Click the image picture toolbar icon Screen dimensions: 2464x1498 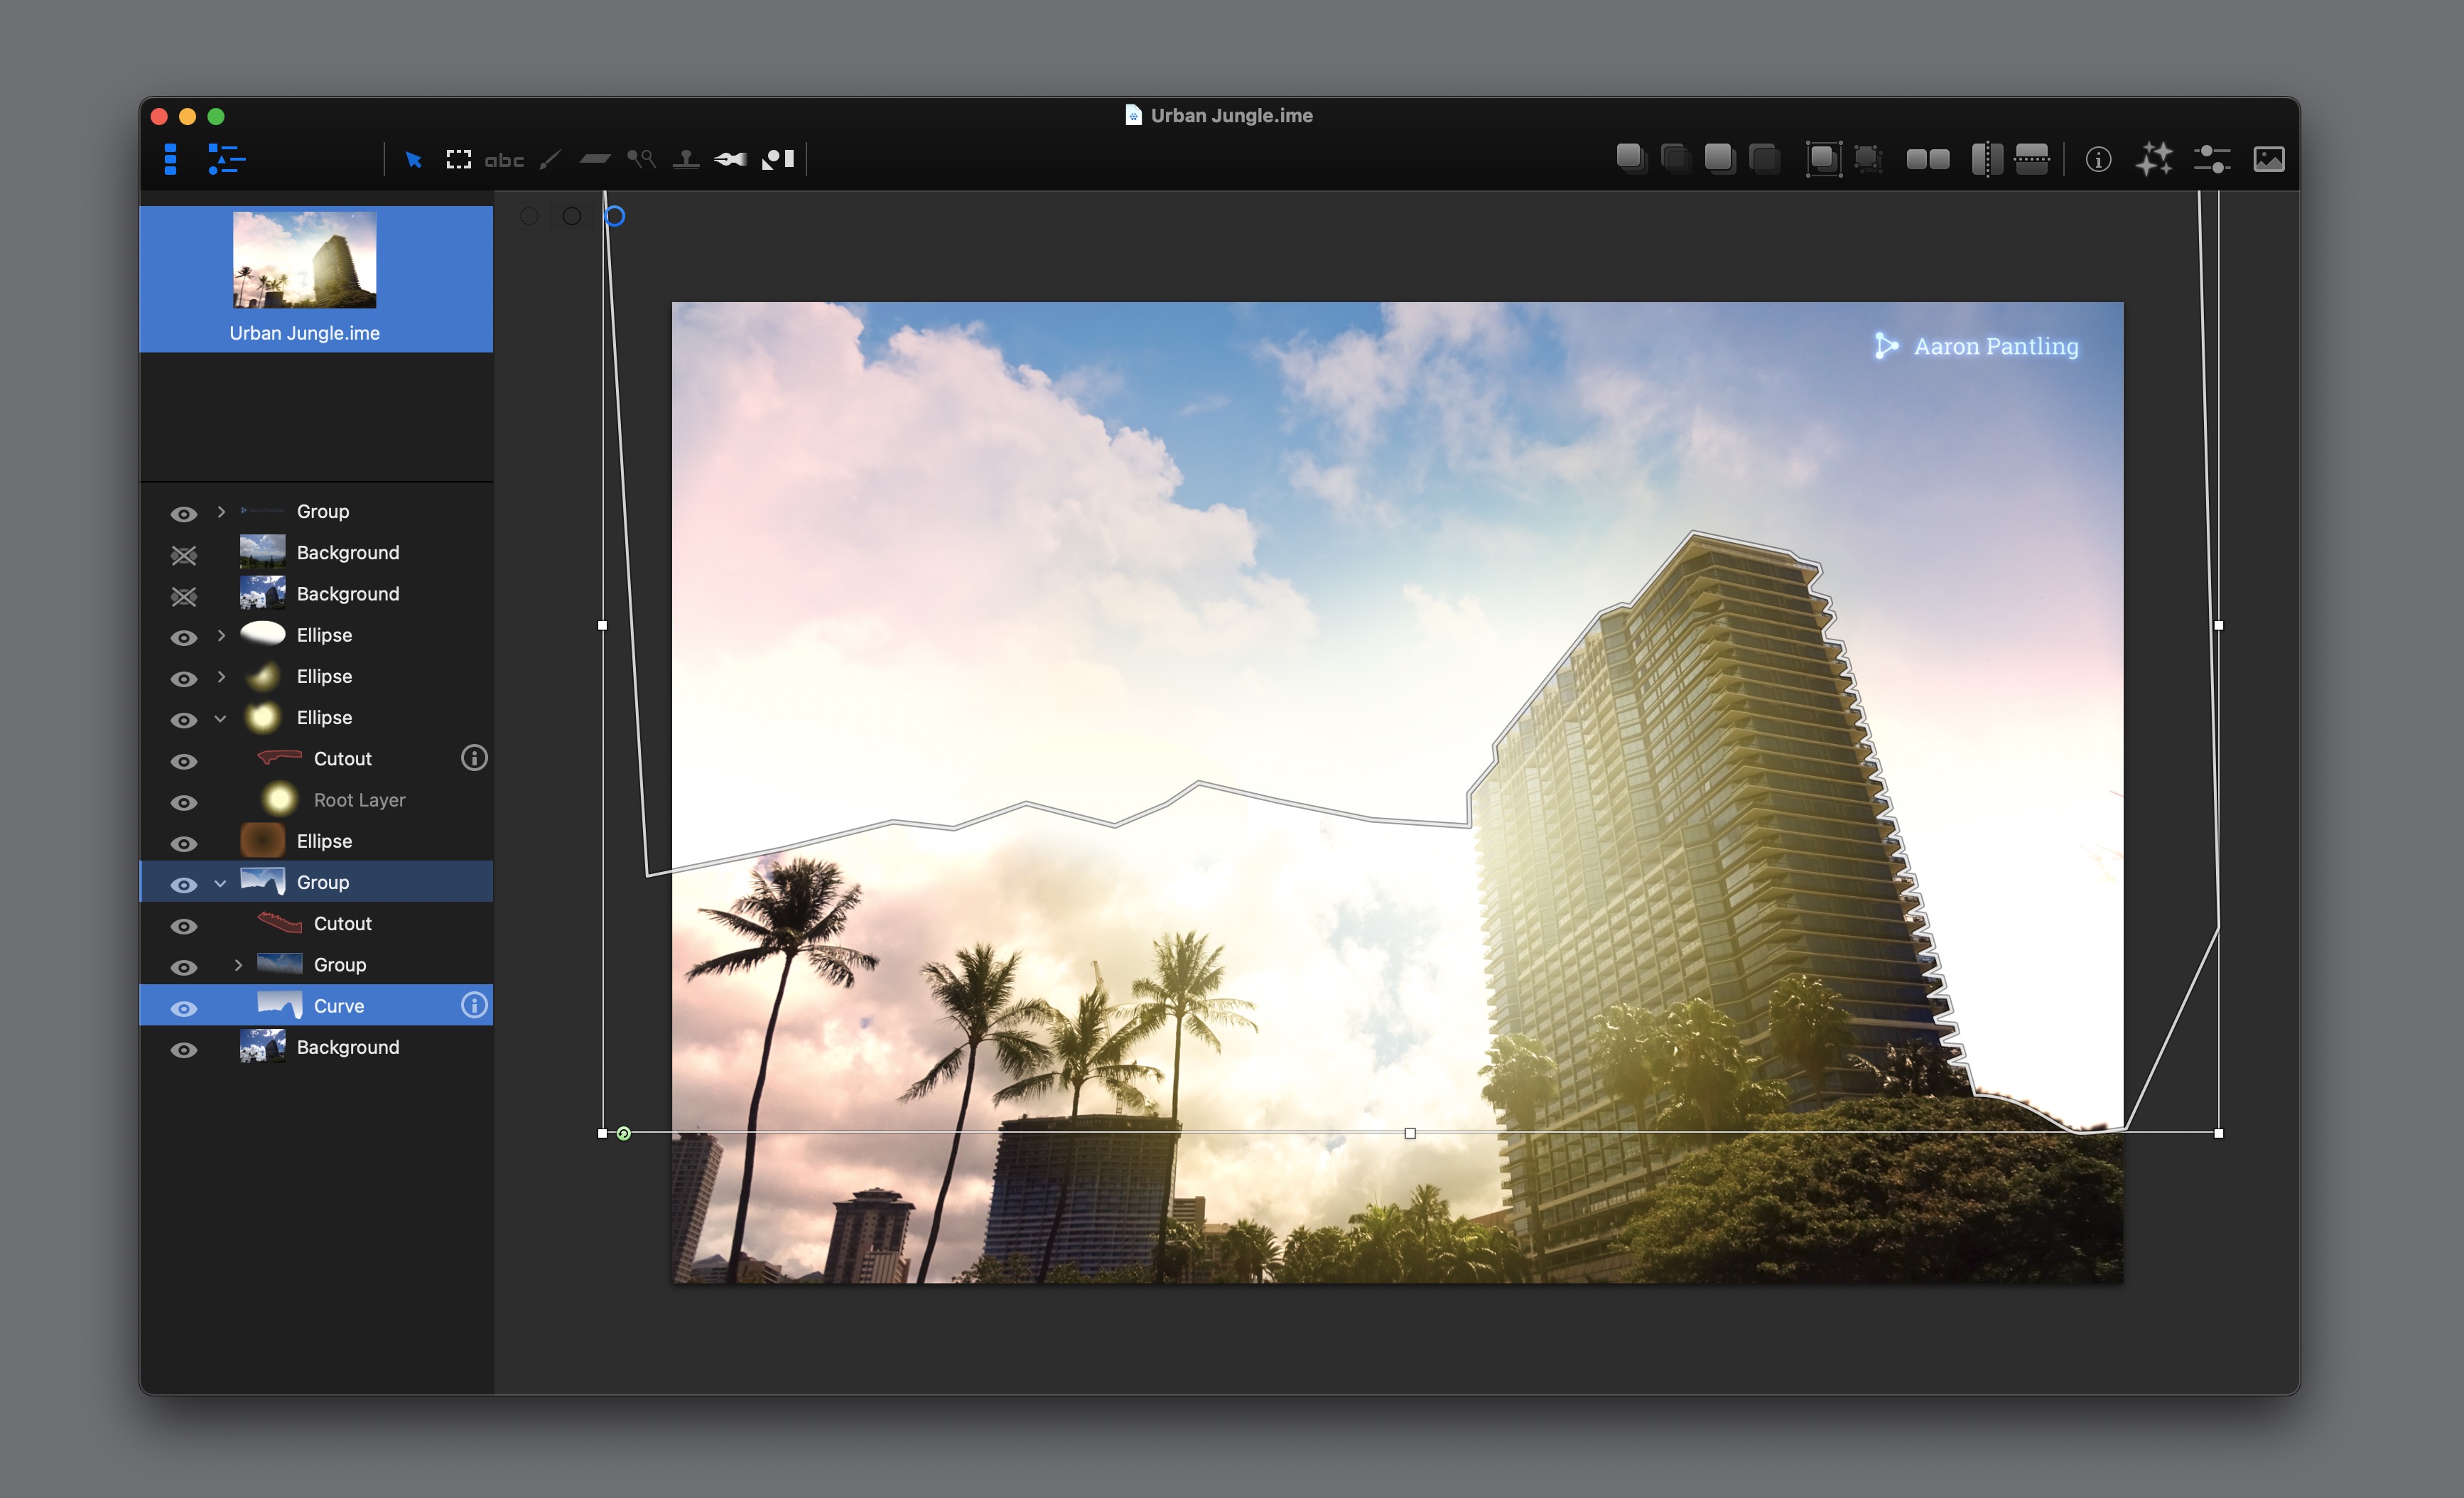pos(2268,159)
